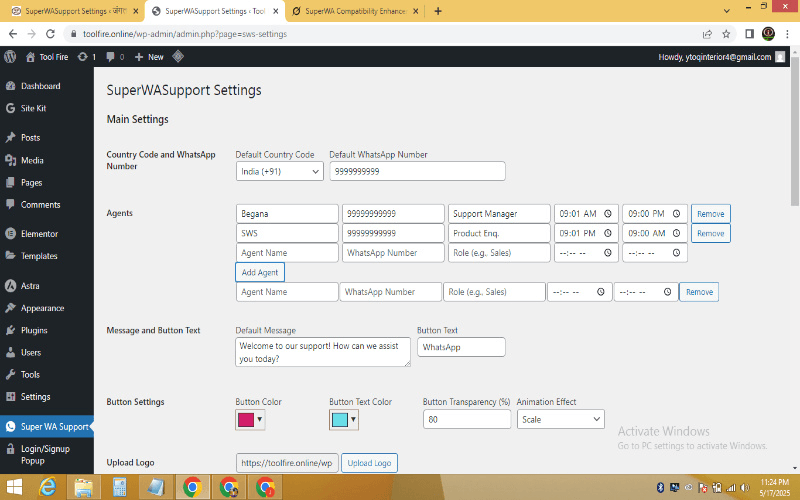Open the Chrome three-dot menu
Viewport: 800px width, 500px height.
(787, 34)
